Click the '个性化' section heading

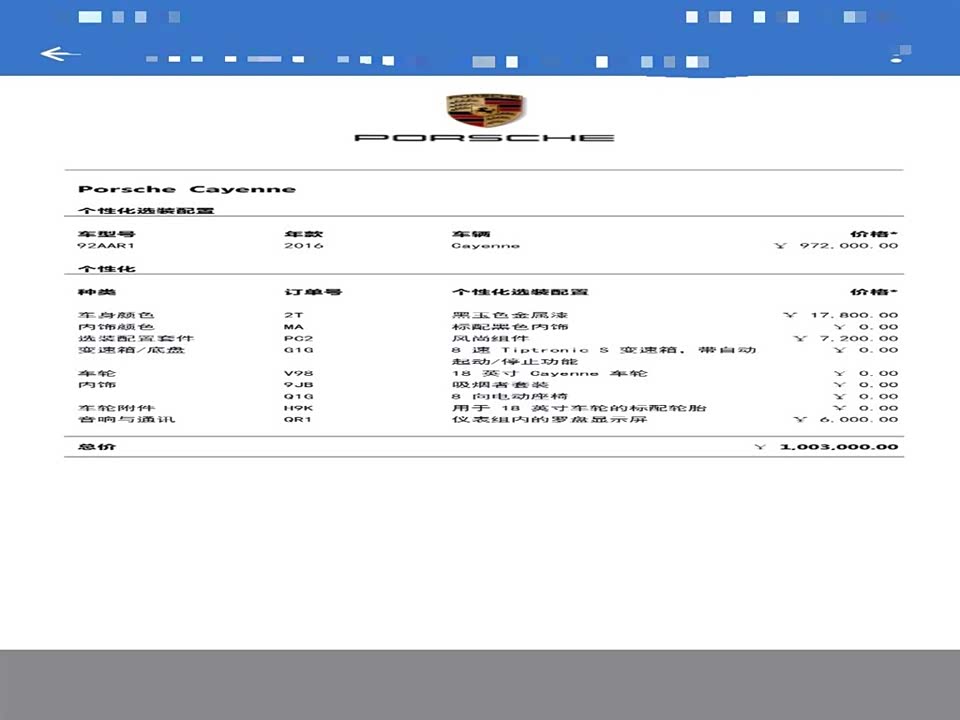pos(107,268)
